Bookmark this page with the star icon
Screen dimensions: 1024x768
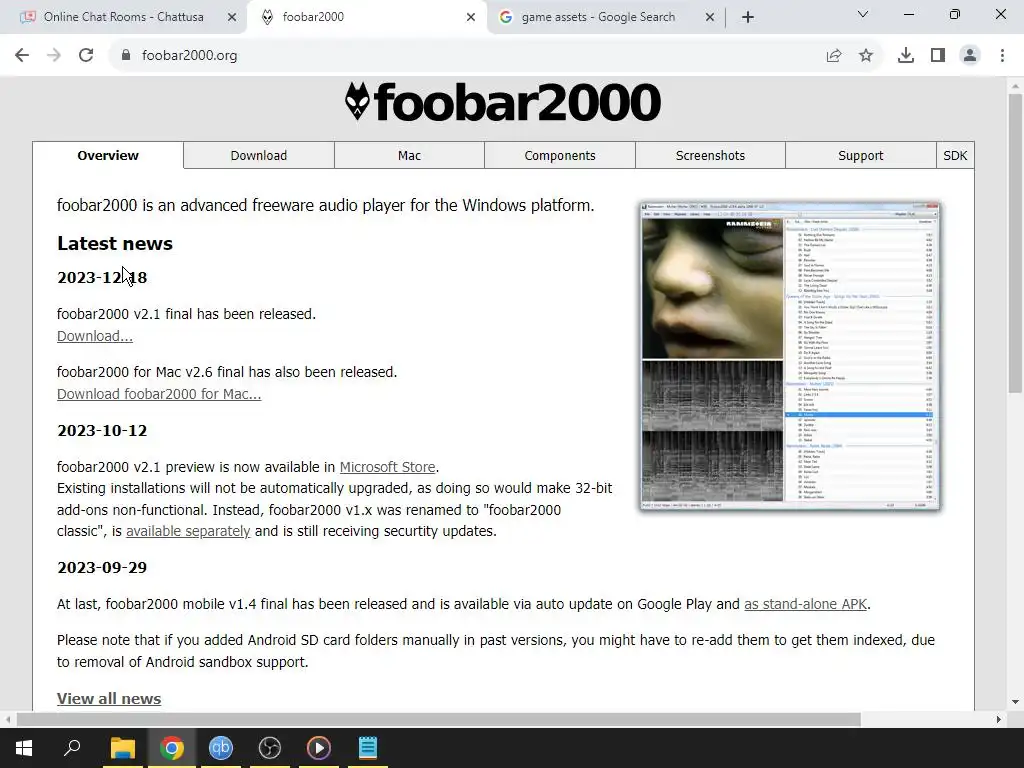coord(866,56)
